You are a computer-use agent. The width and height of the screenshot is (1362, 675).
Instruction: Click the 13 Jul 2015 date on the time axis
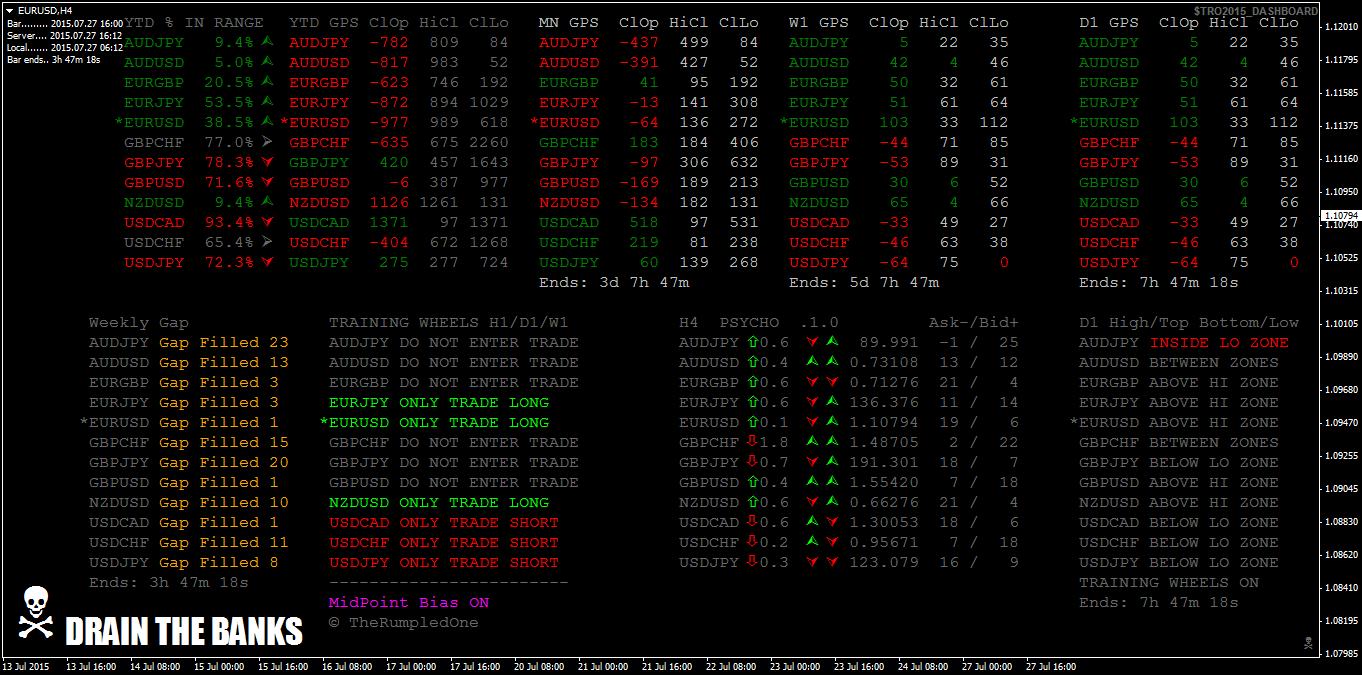pos(26,667)
